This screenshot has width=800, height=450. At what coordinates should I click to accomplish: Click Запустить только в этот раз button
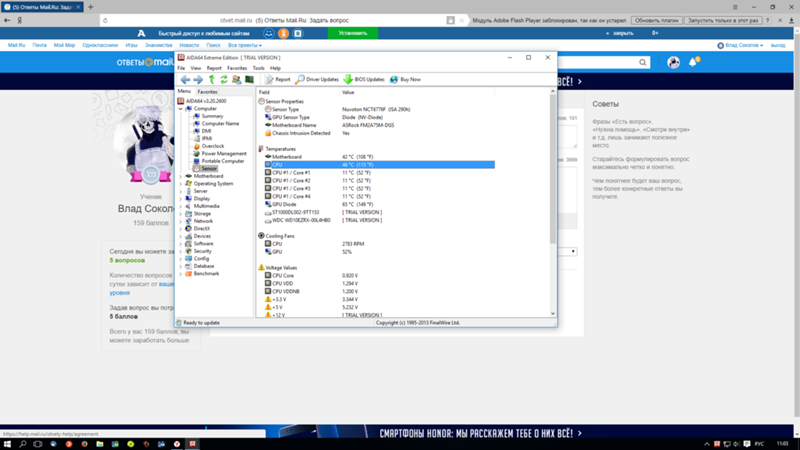[x=723, y=20]
